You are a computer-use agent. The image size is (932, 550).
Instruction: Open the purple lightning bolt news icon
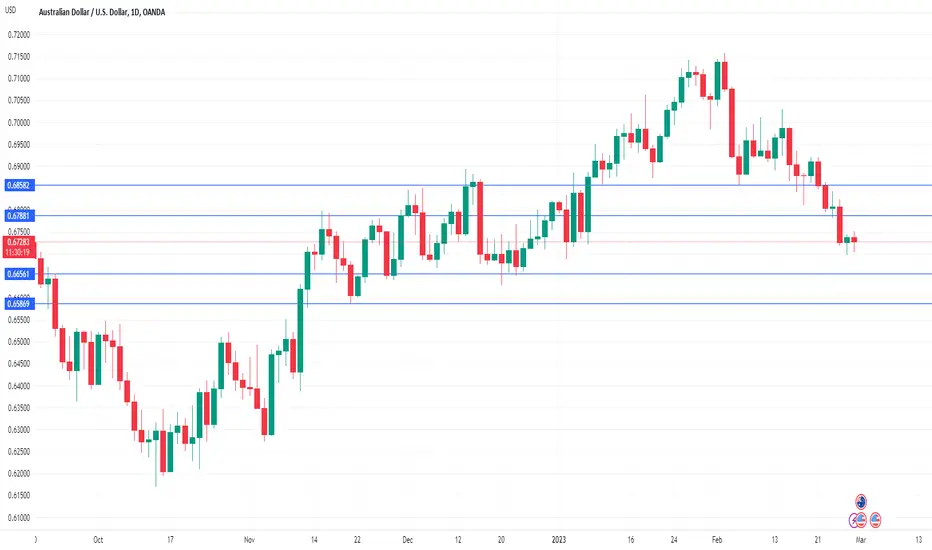(854, 521)
